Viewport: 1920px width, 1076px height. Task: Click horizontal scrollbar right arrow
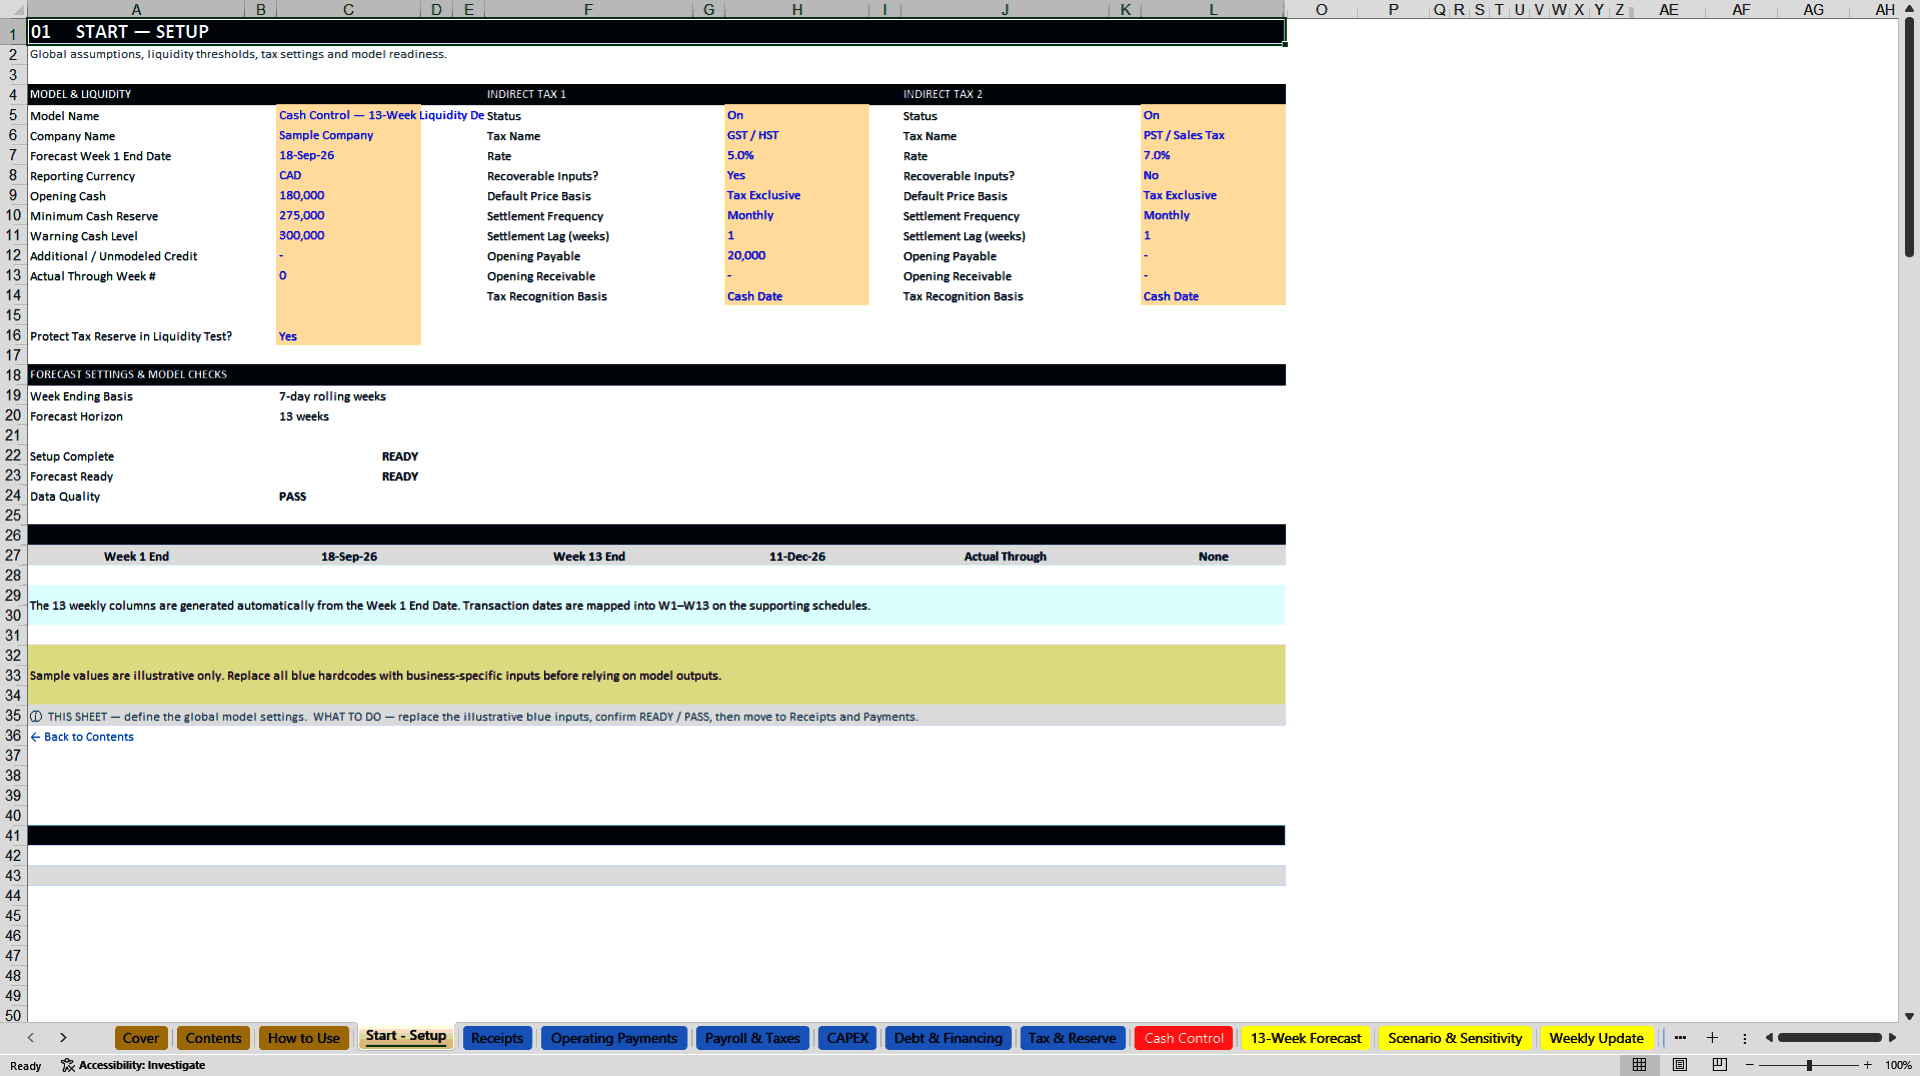(x=1892, y=1038)
